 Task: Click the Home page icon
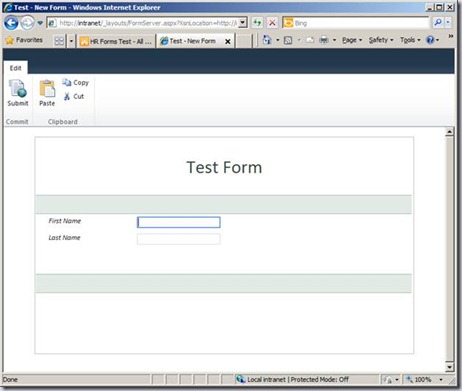267,40
